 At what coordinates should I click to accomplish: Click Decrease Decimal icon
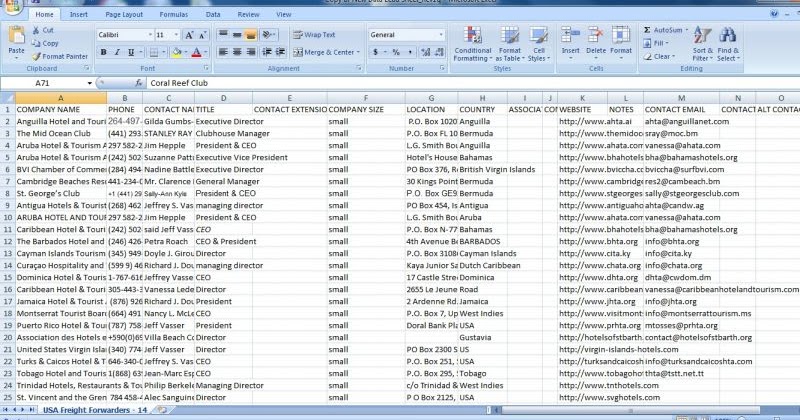tap(438, 52)
